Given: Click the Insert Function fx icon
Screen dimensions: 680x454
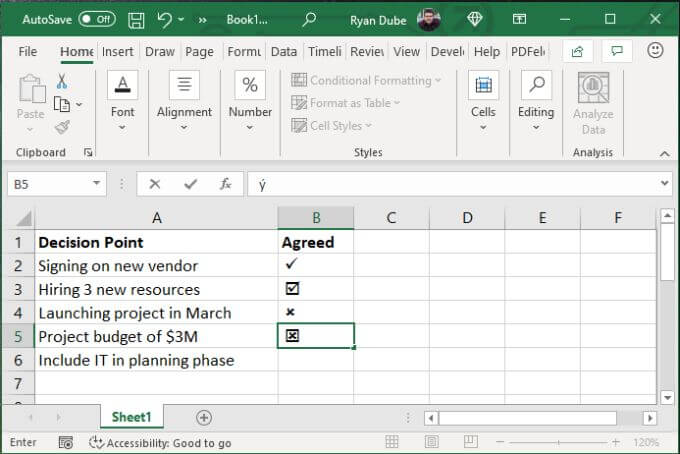Looking at the screenshot, I should [226, 184].
